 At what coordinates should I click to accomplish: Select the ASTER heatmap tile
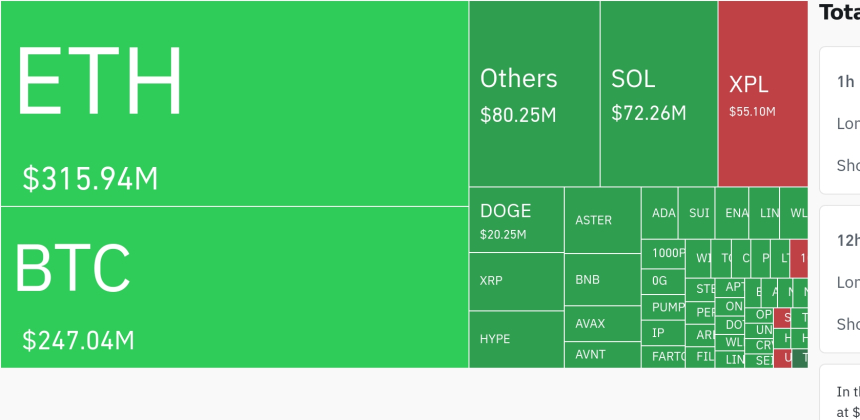[x=602, y=220]
